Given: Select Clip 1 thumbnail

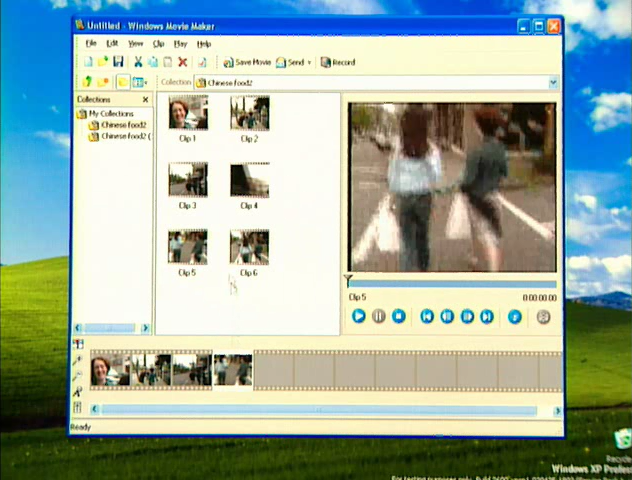Looking at the screenshot, I should pos(188,112).
